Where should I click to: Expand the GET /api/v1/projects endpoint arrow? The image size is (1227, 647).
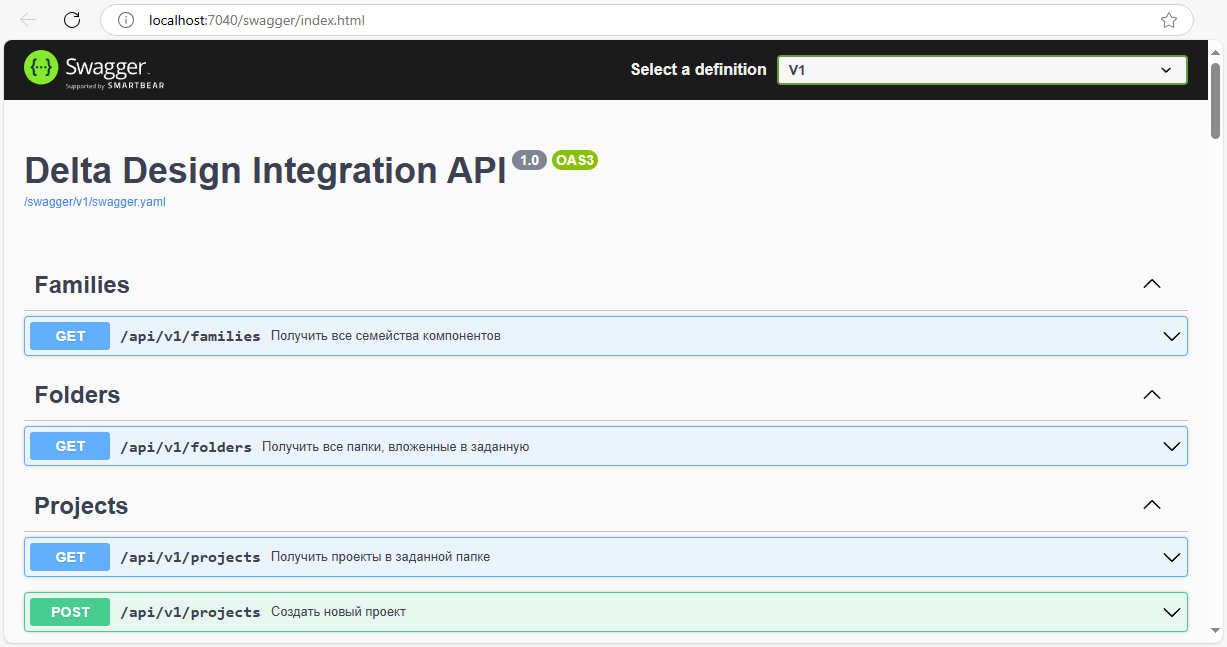click(1172, 557)
